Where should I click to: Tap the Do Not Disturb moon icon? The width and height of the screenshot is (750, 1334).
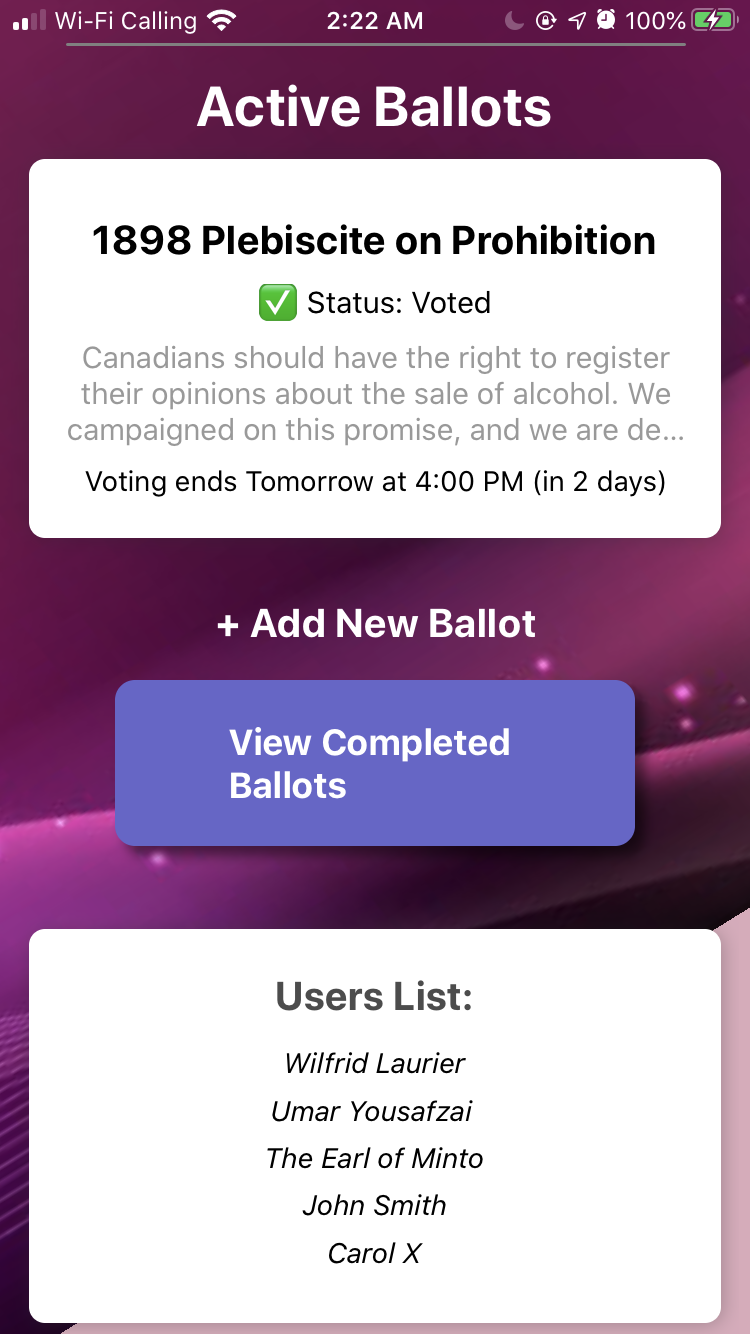[515, 20]
